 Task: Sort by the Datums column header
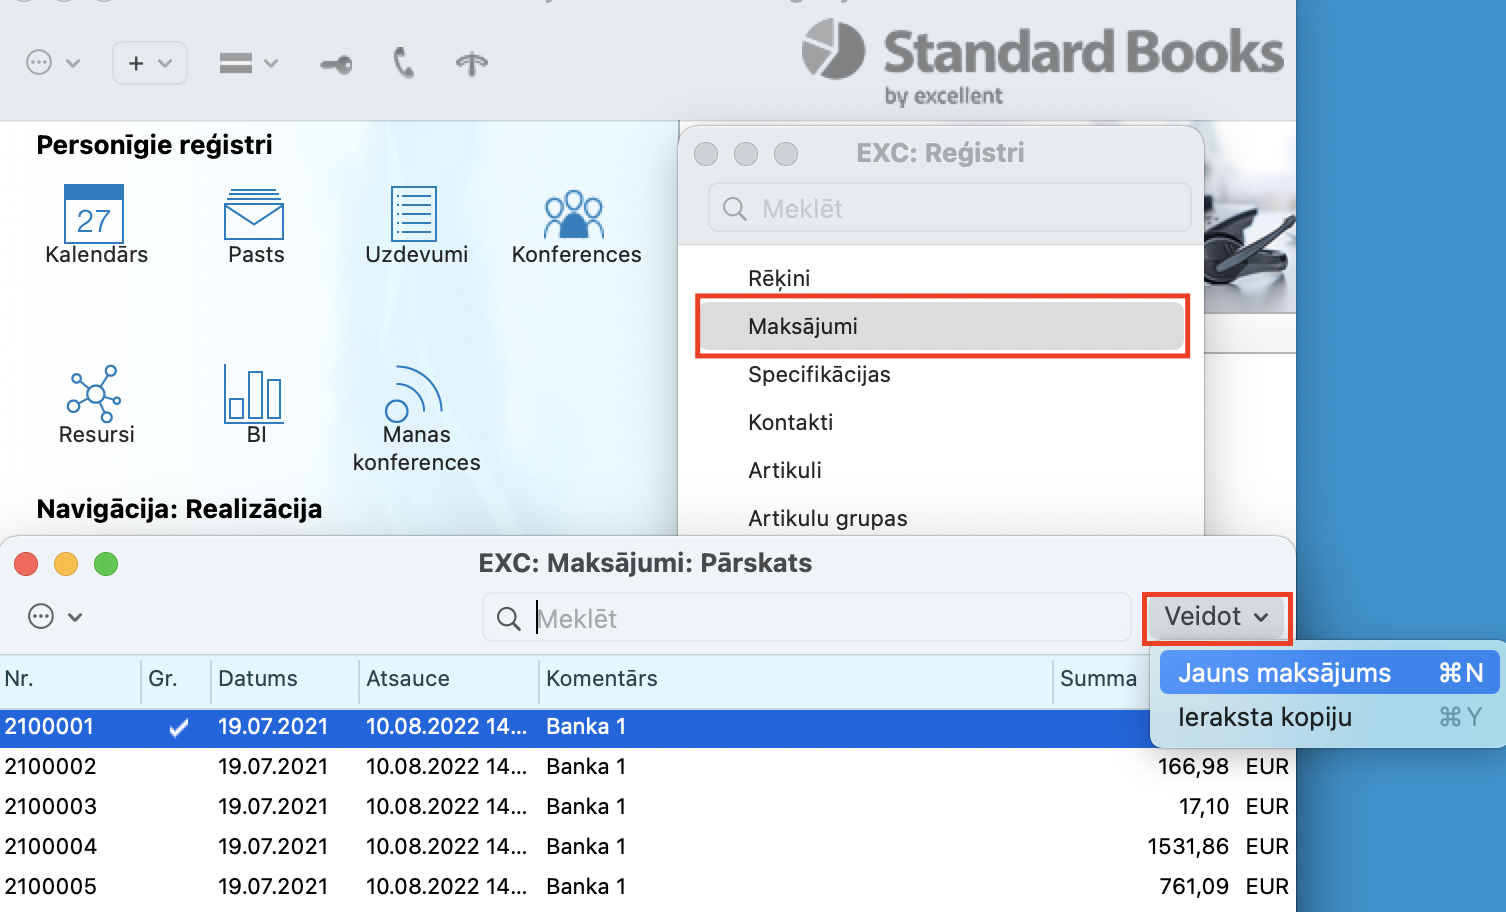tap(258, 679)
